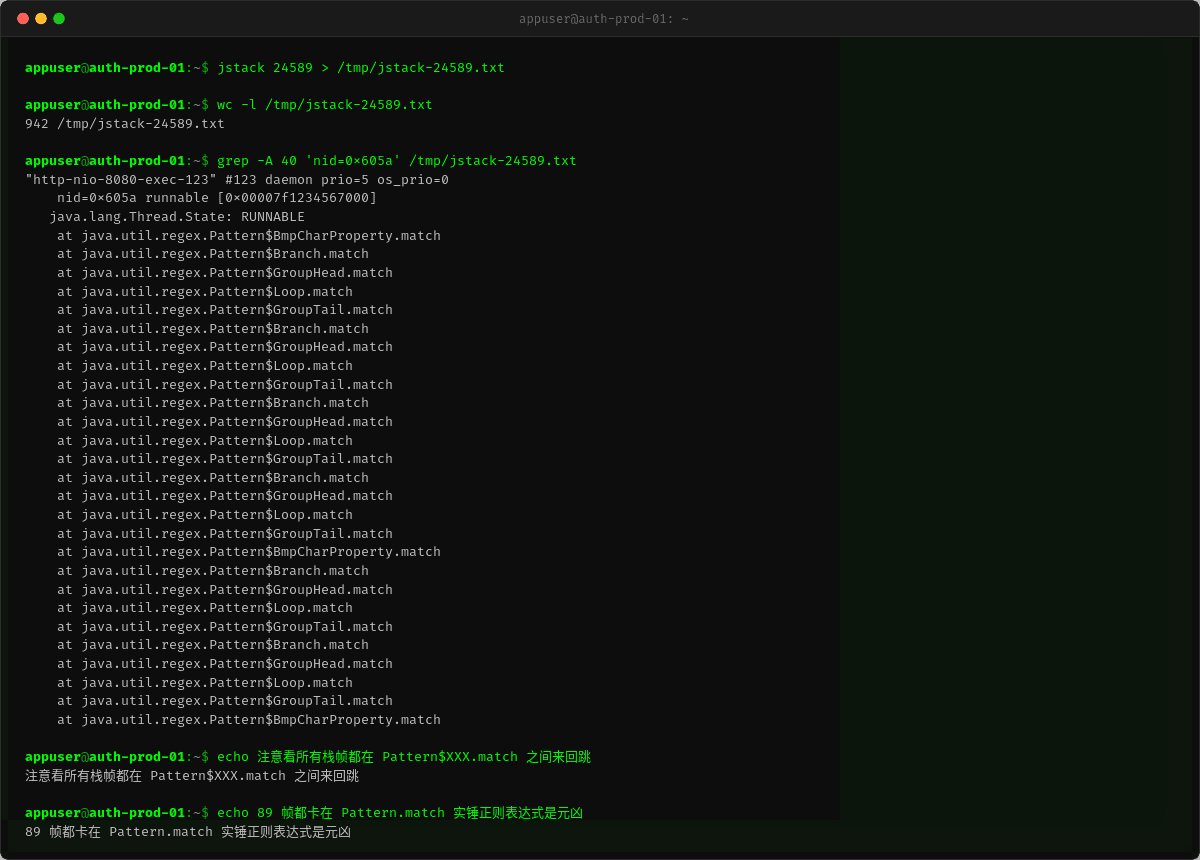Click java.lang.Thread.State: RUNNABLE line

[x=177, y=217]
